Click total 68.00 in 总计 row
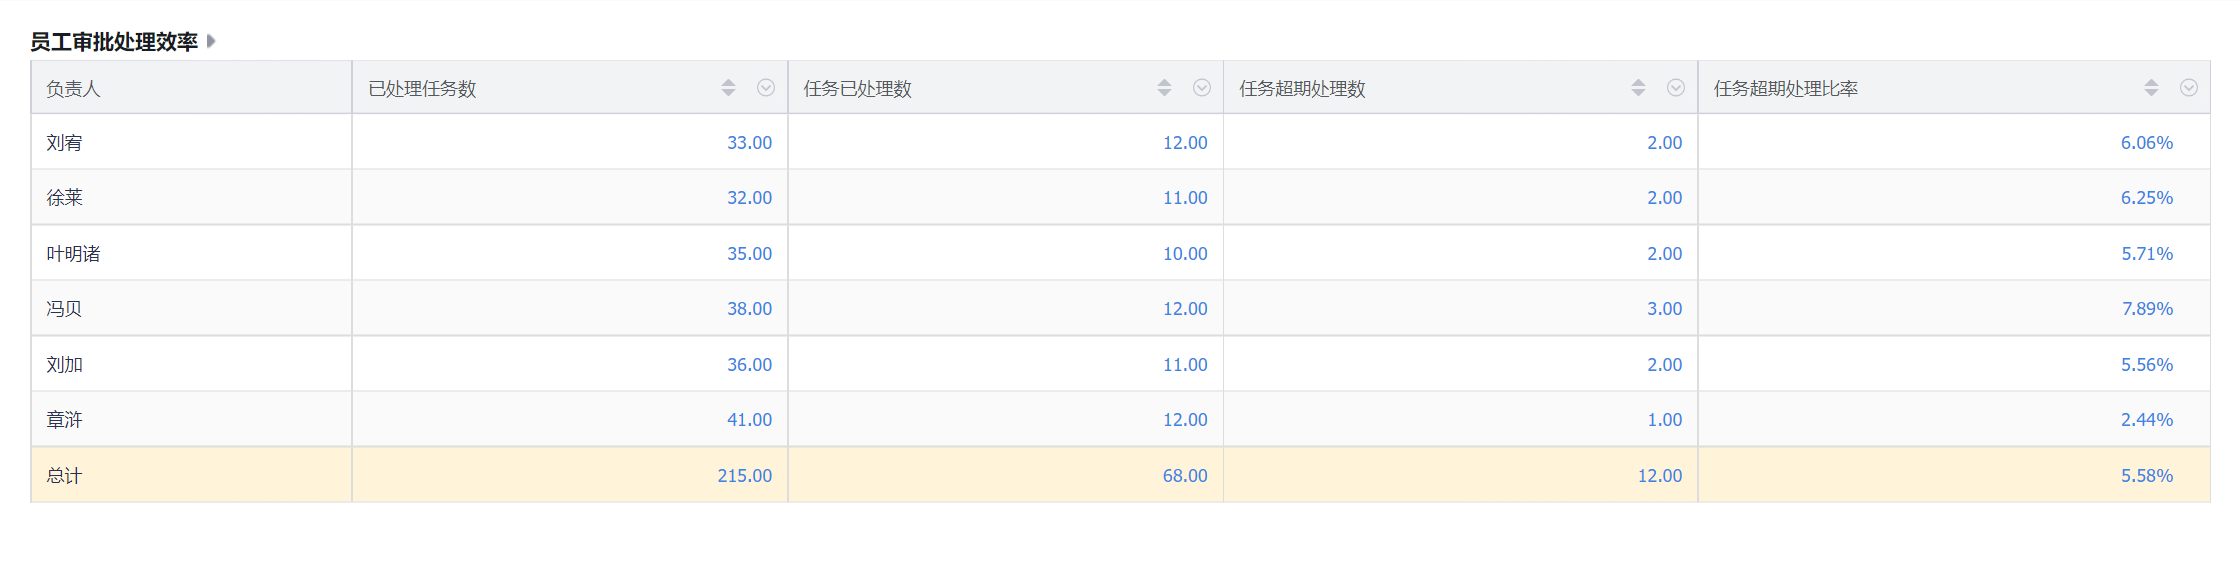 click(x=1185, y=476)
